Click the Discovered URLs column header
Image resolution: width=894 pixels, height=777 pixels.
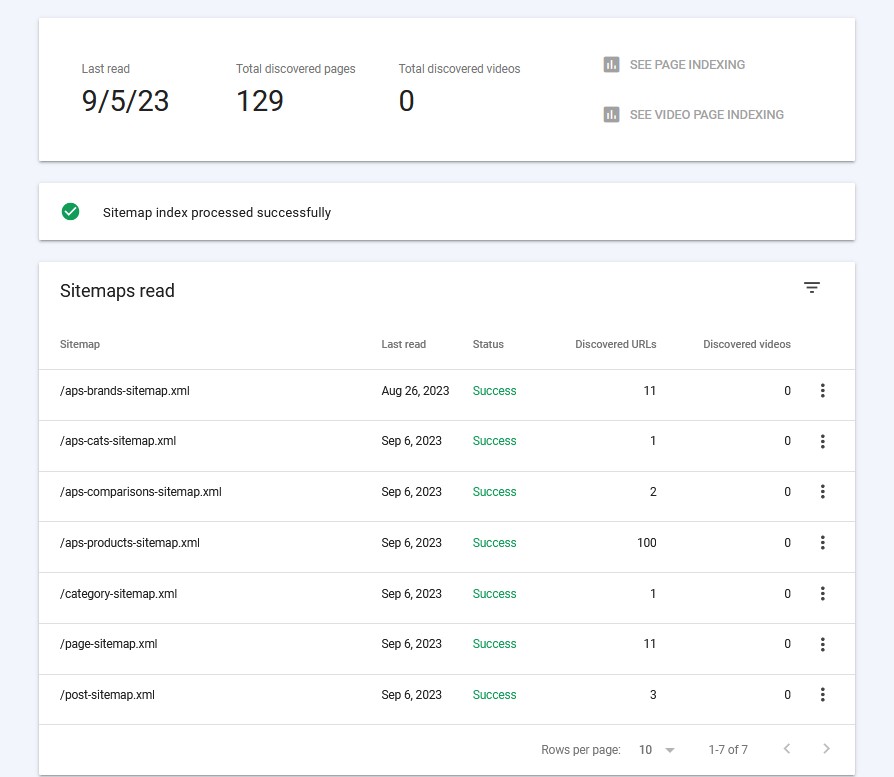tap(616, 344)
